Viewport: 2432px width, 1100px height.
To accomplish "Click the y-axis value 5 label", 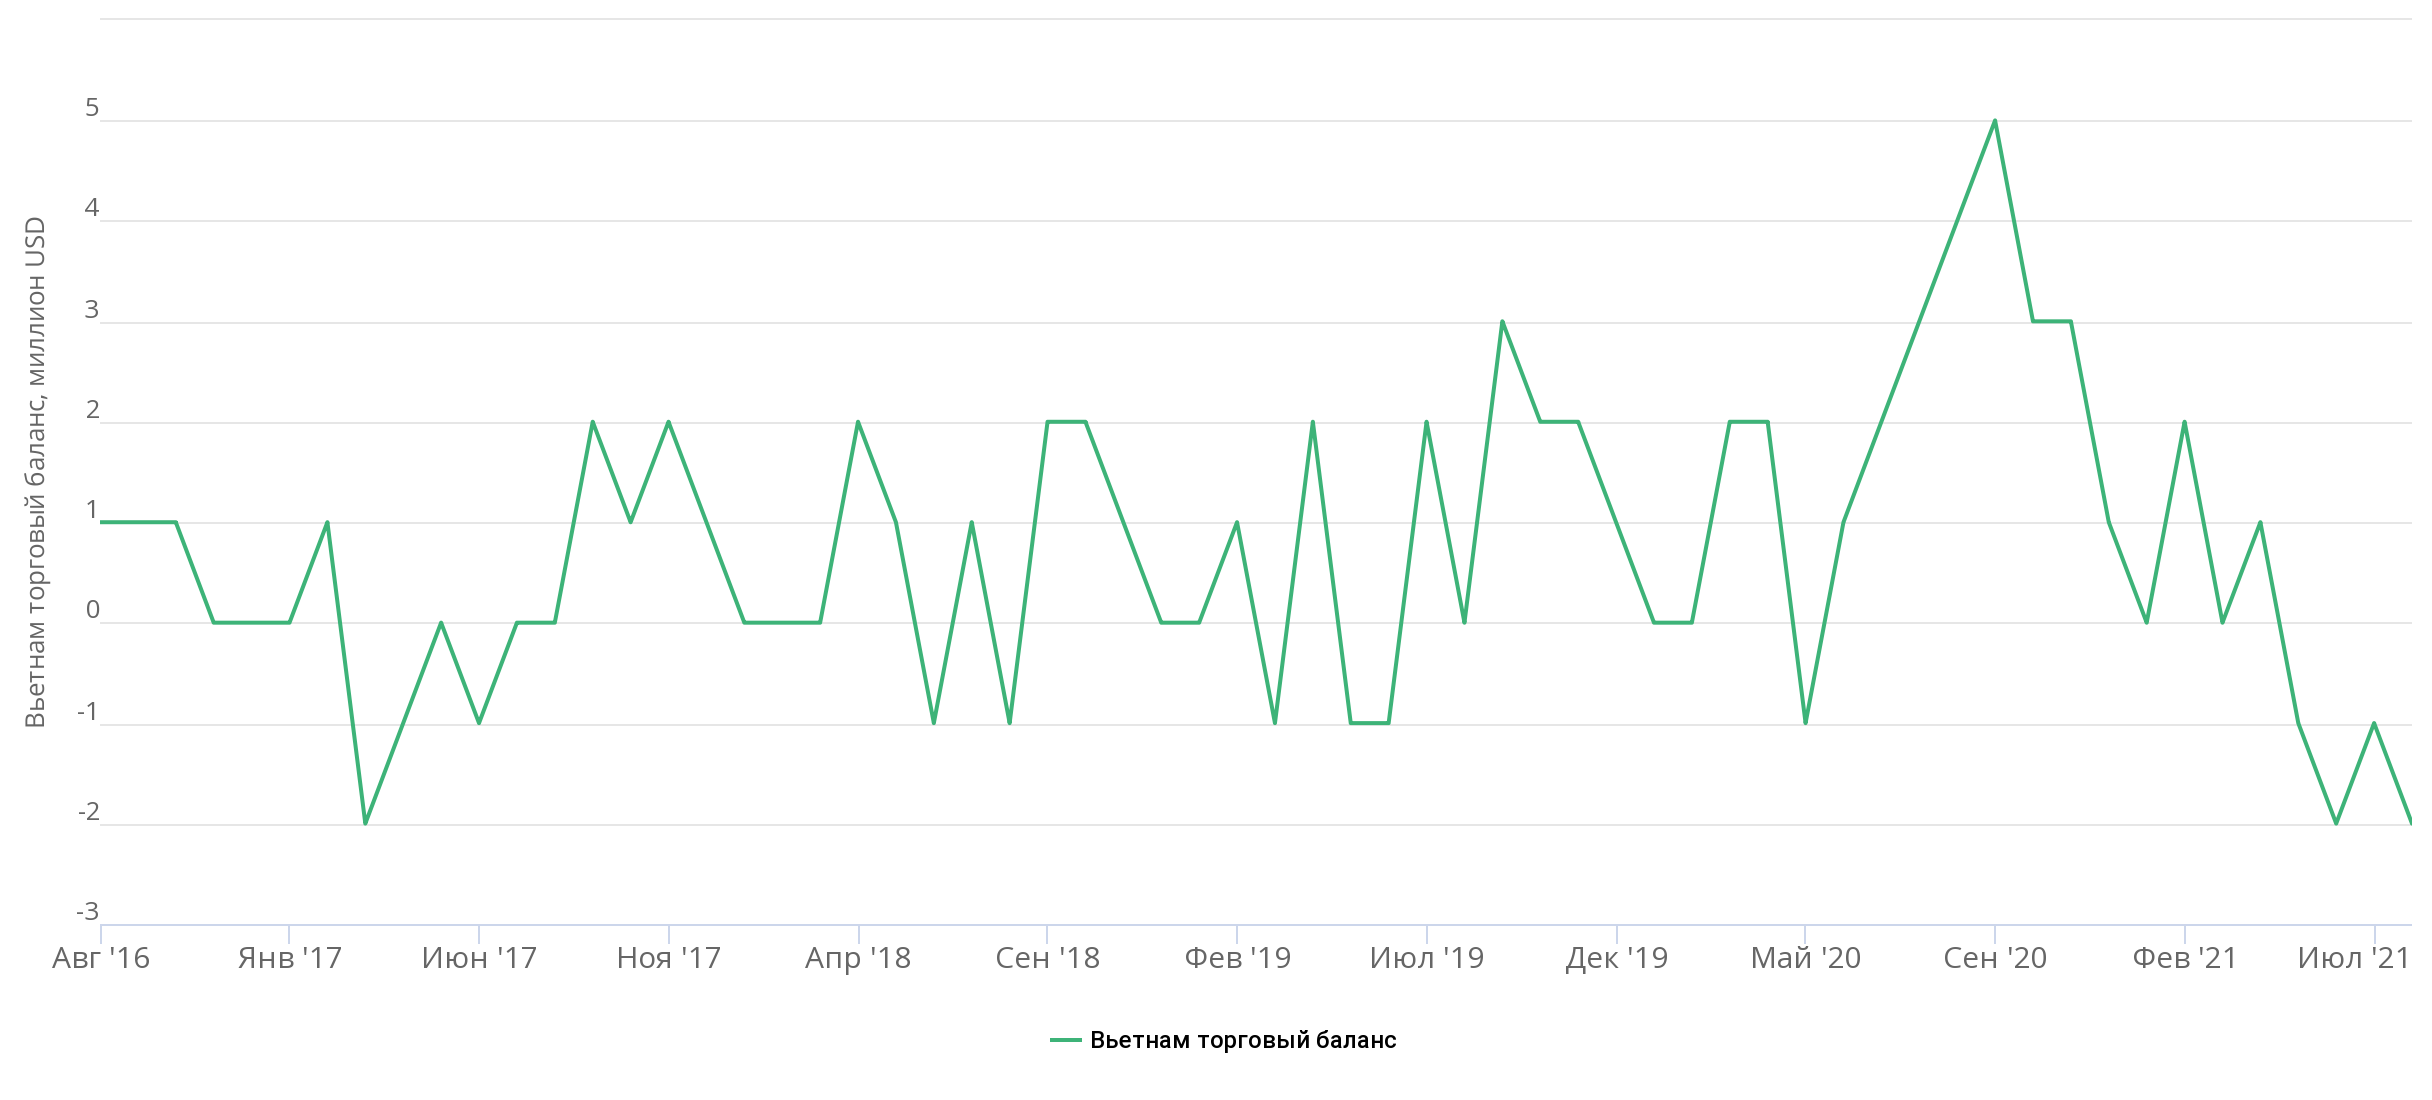I will point(92,108).
